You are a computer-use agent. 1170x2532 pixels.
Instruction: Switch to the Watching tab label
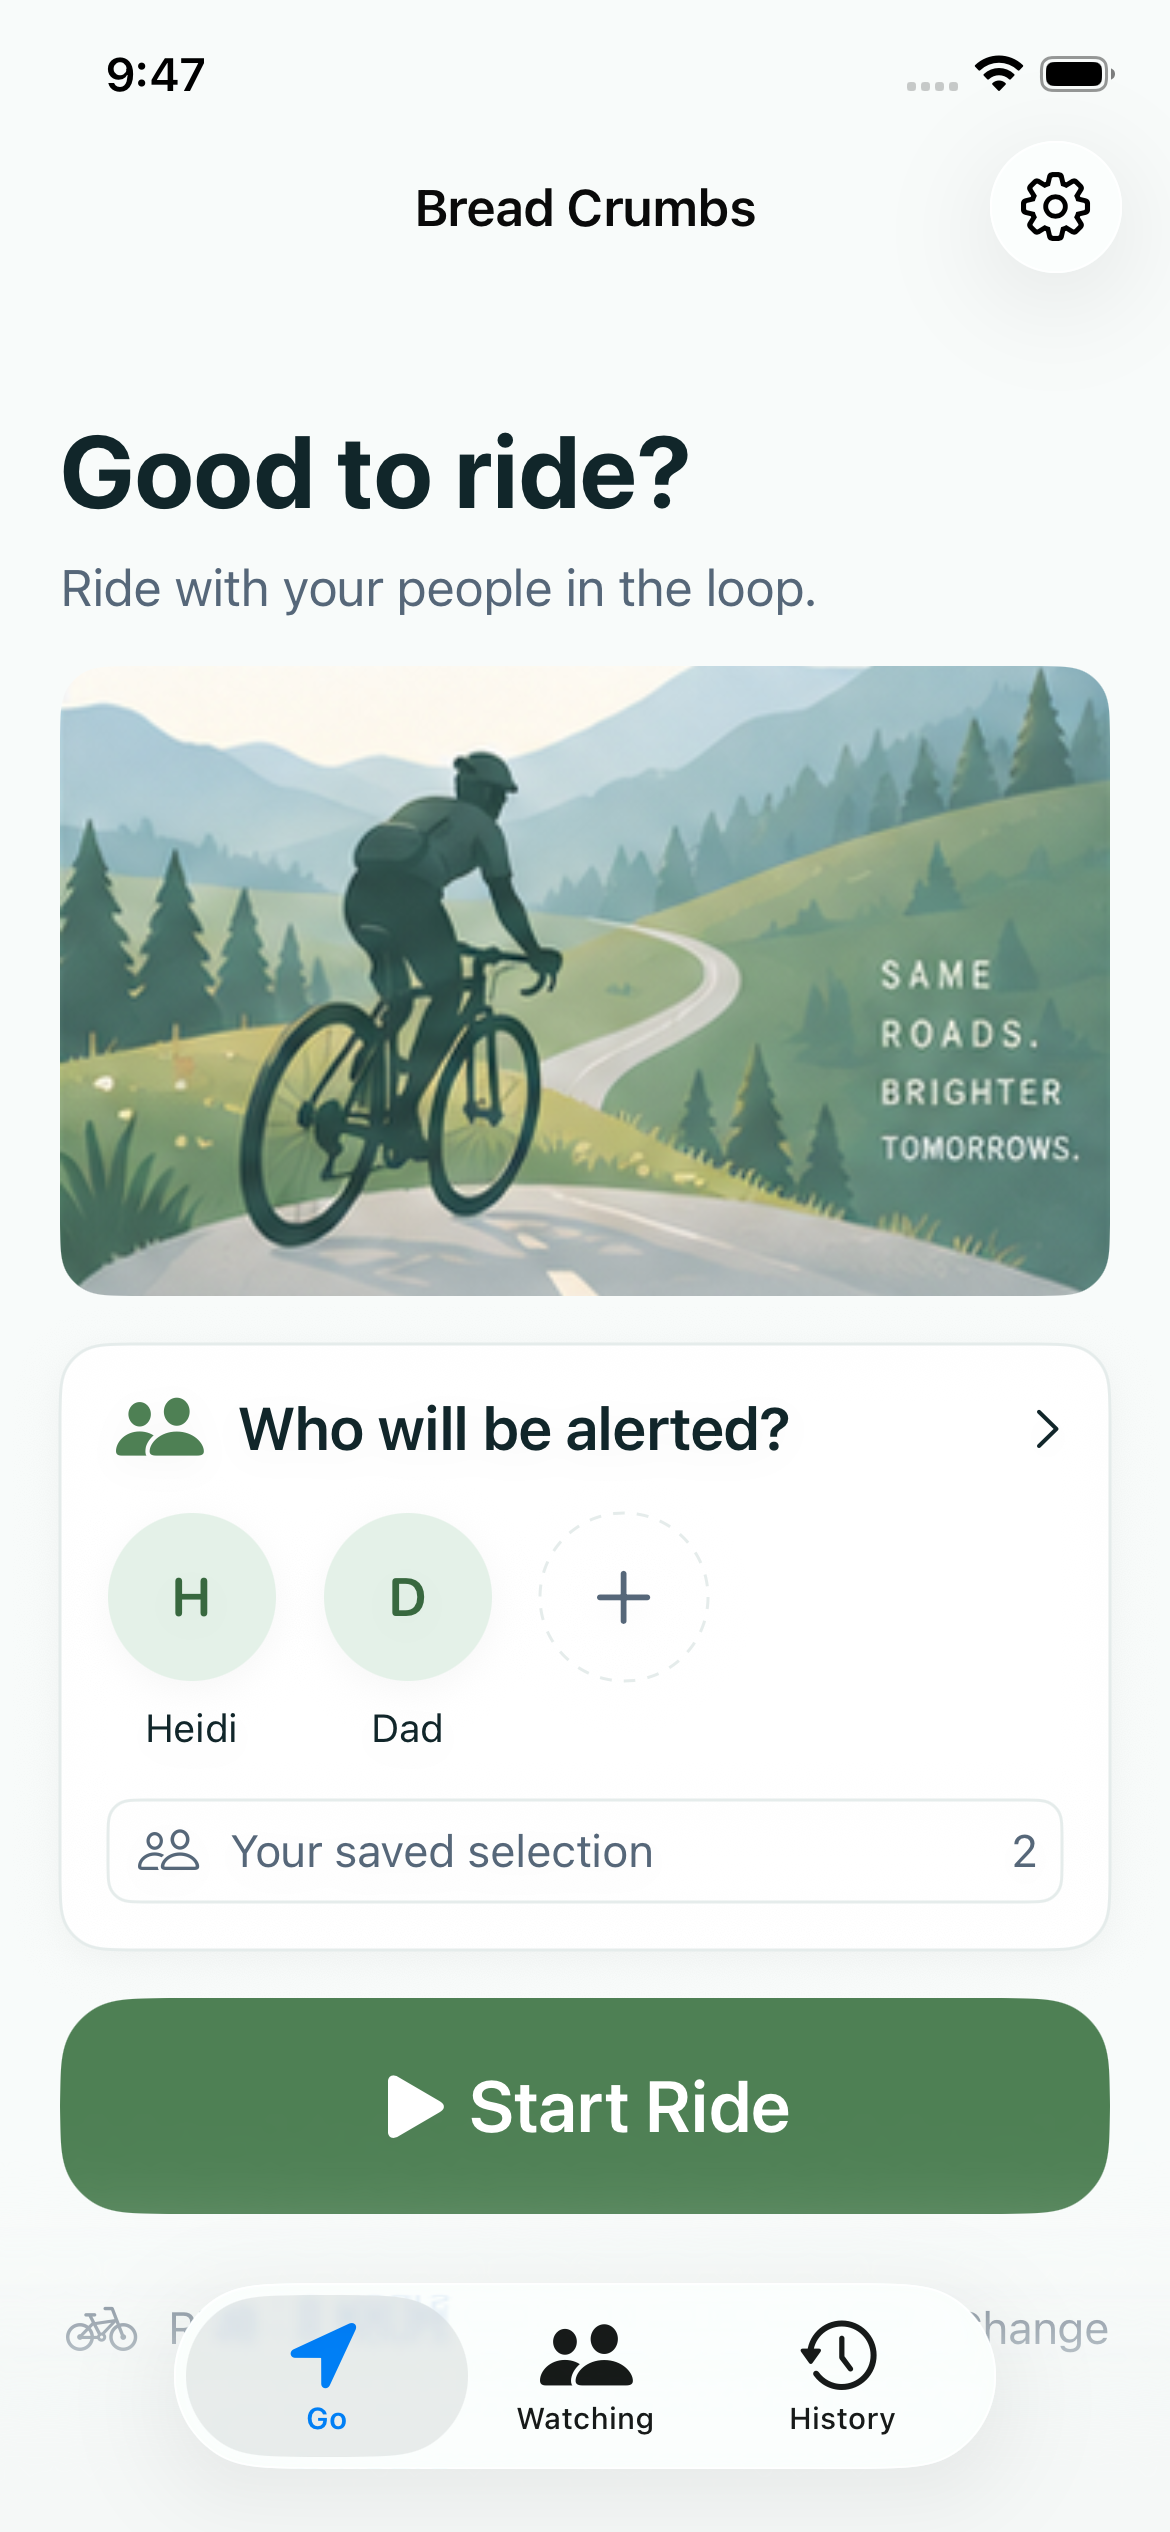click(x=586, y=2418)
